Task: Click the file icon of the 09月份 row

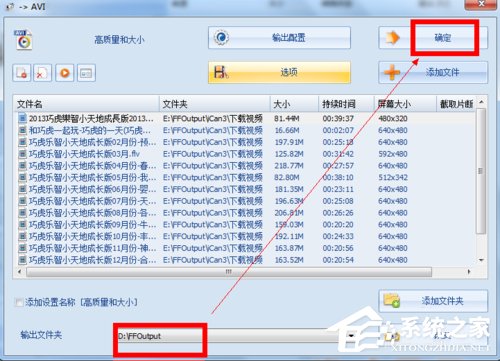Action: (x=22, y=224)
